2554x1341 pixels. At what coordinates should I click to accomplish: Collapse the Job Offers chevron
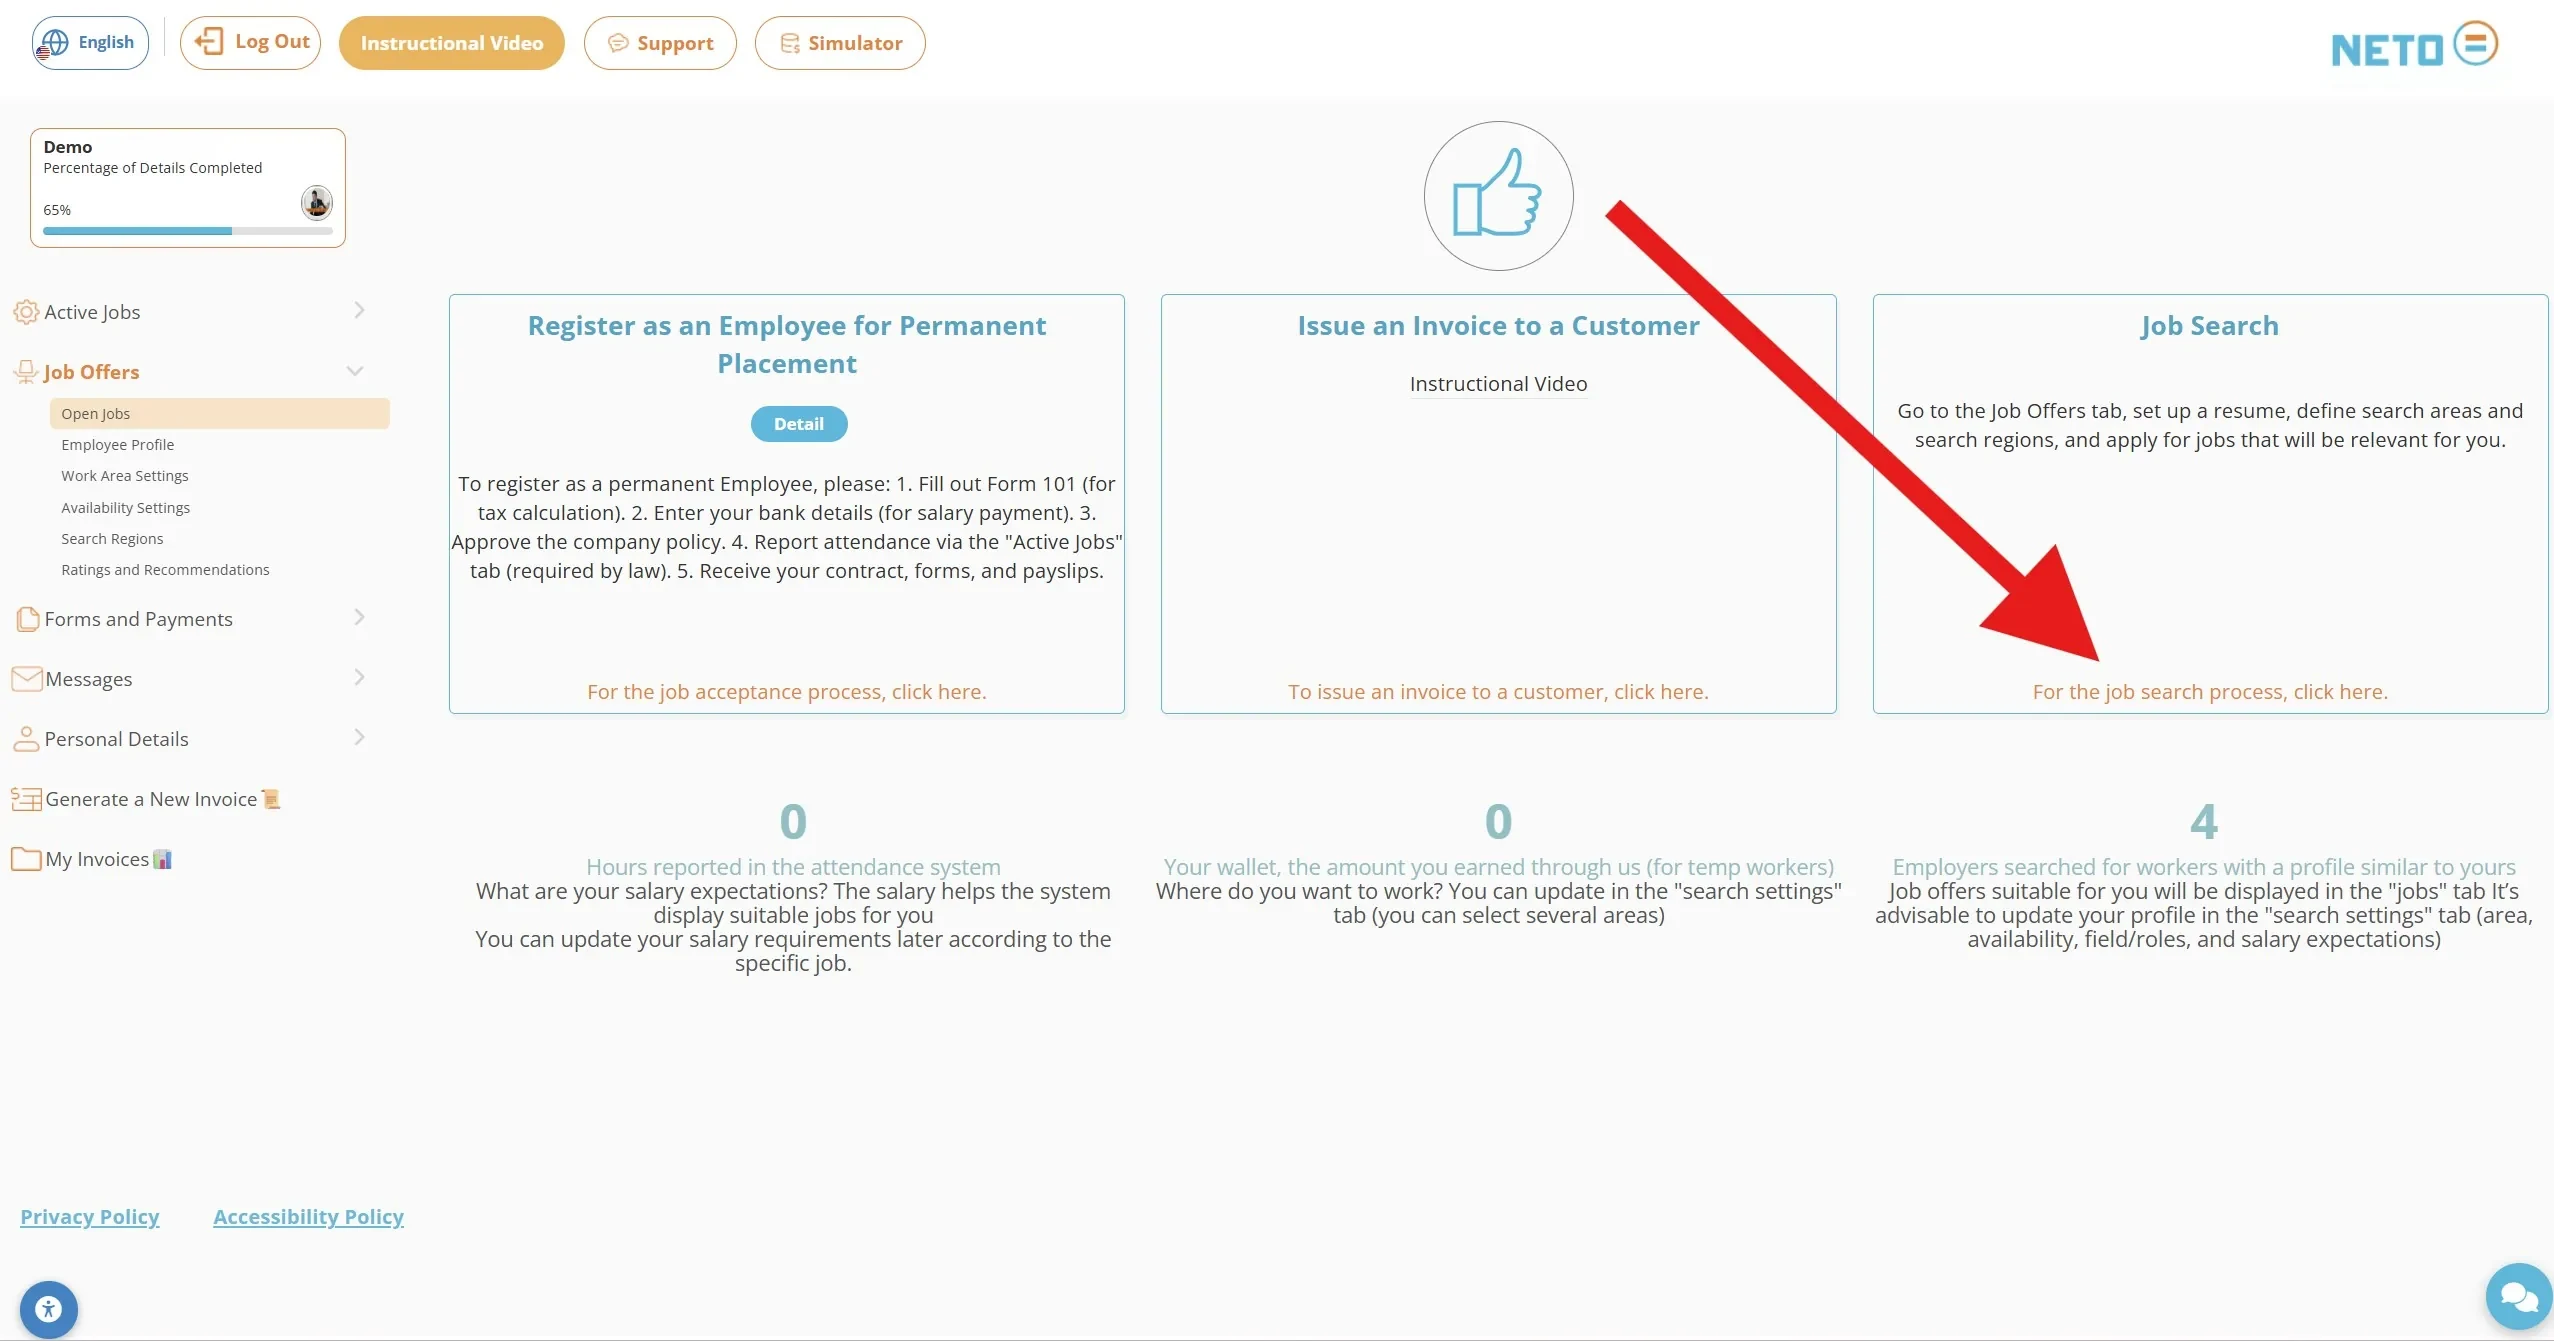click(355, 371)
